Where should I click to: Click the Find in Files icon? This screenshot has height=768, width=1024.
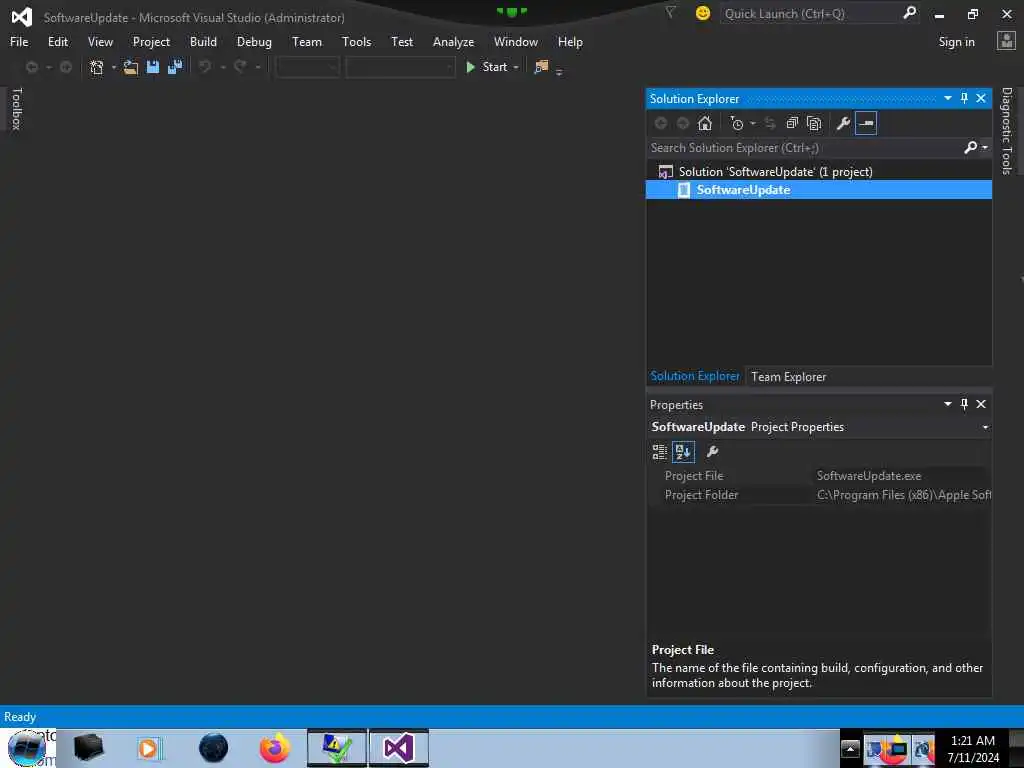[x=541, y=67]
